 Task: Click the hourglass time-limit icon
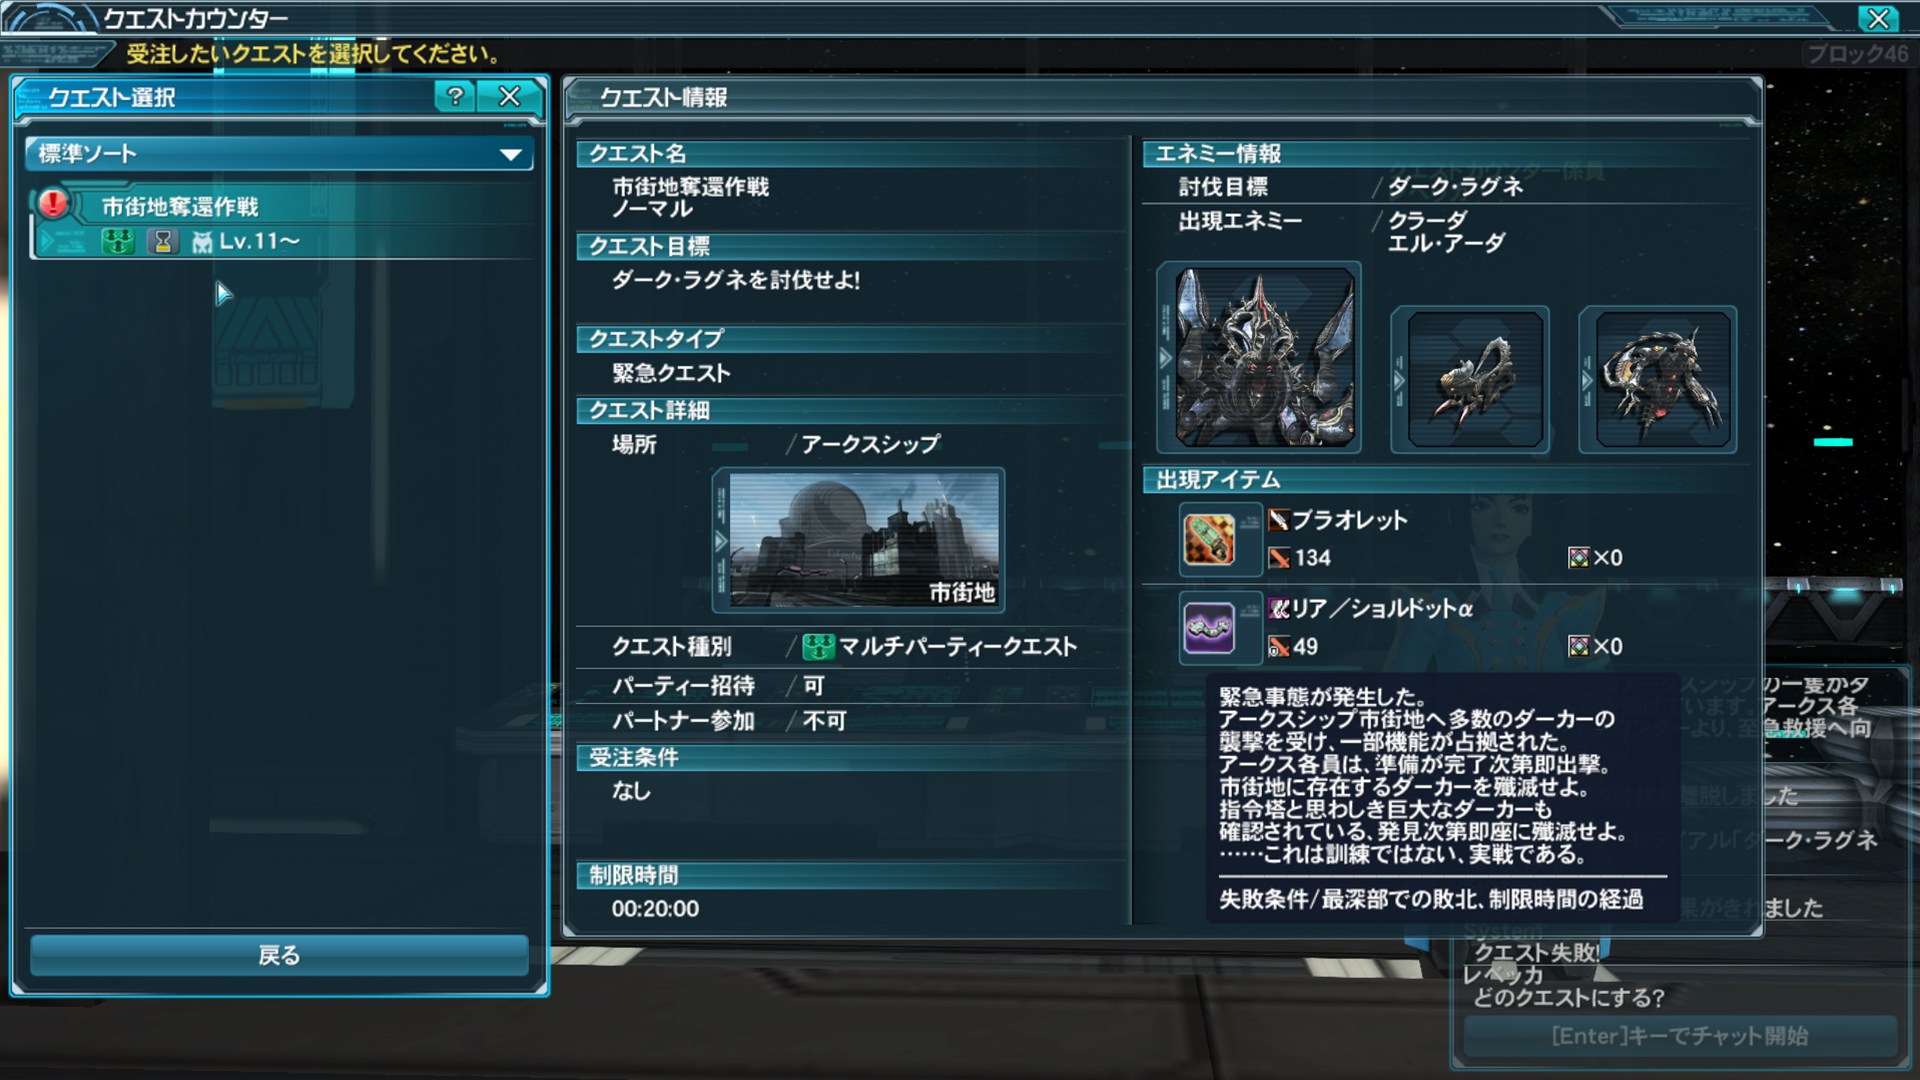pos(162,241)
